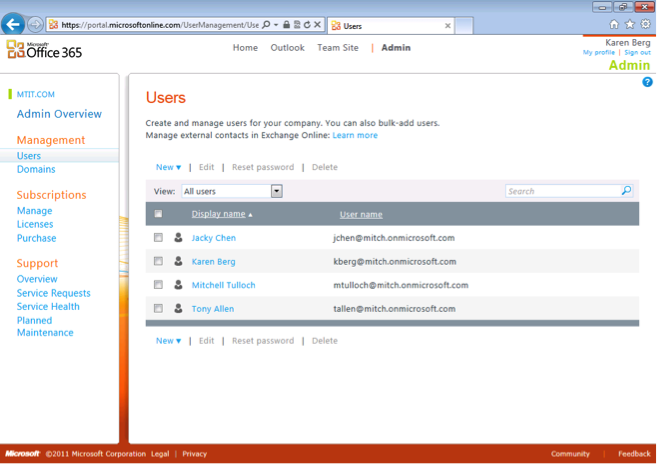Expand the top New dropdown menu

point(168,167)
